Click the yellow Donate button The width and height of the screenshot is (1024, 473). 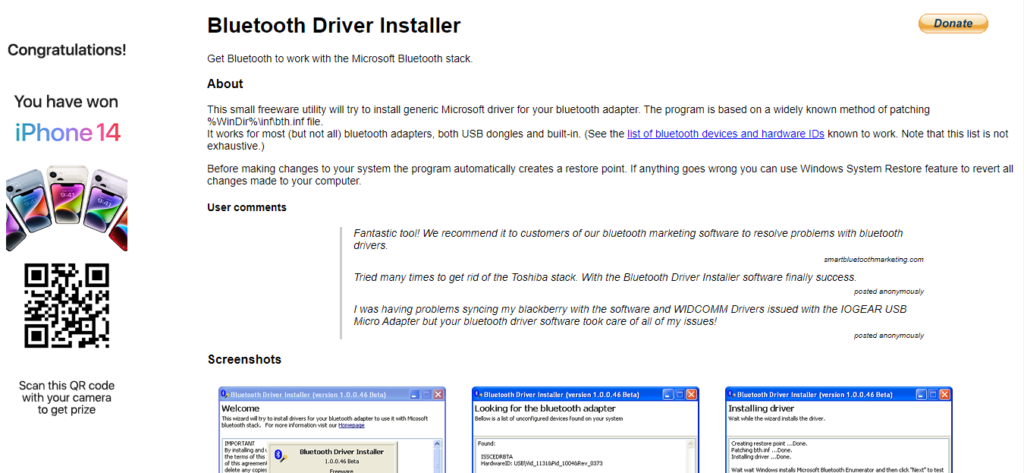click(x=953, y=24)
